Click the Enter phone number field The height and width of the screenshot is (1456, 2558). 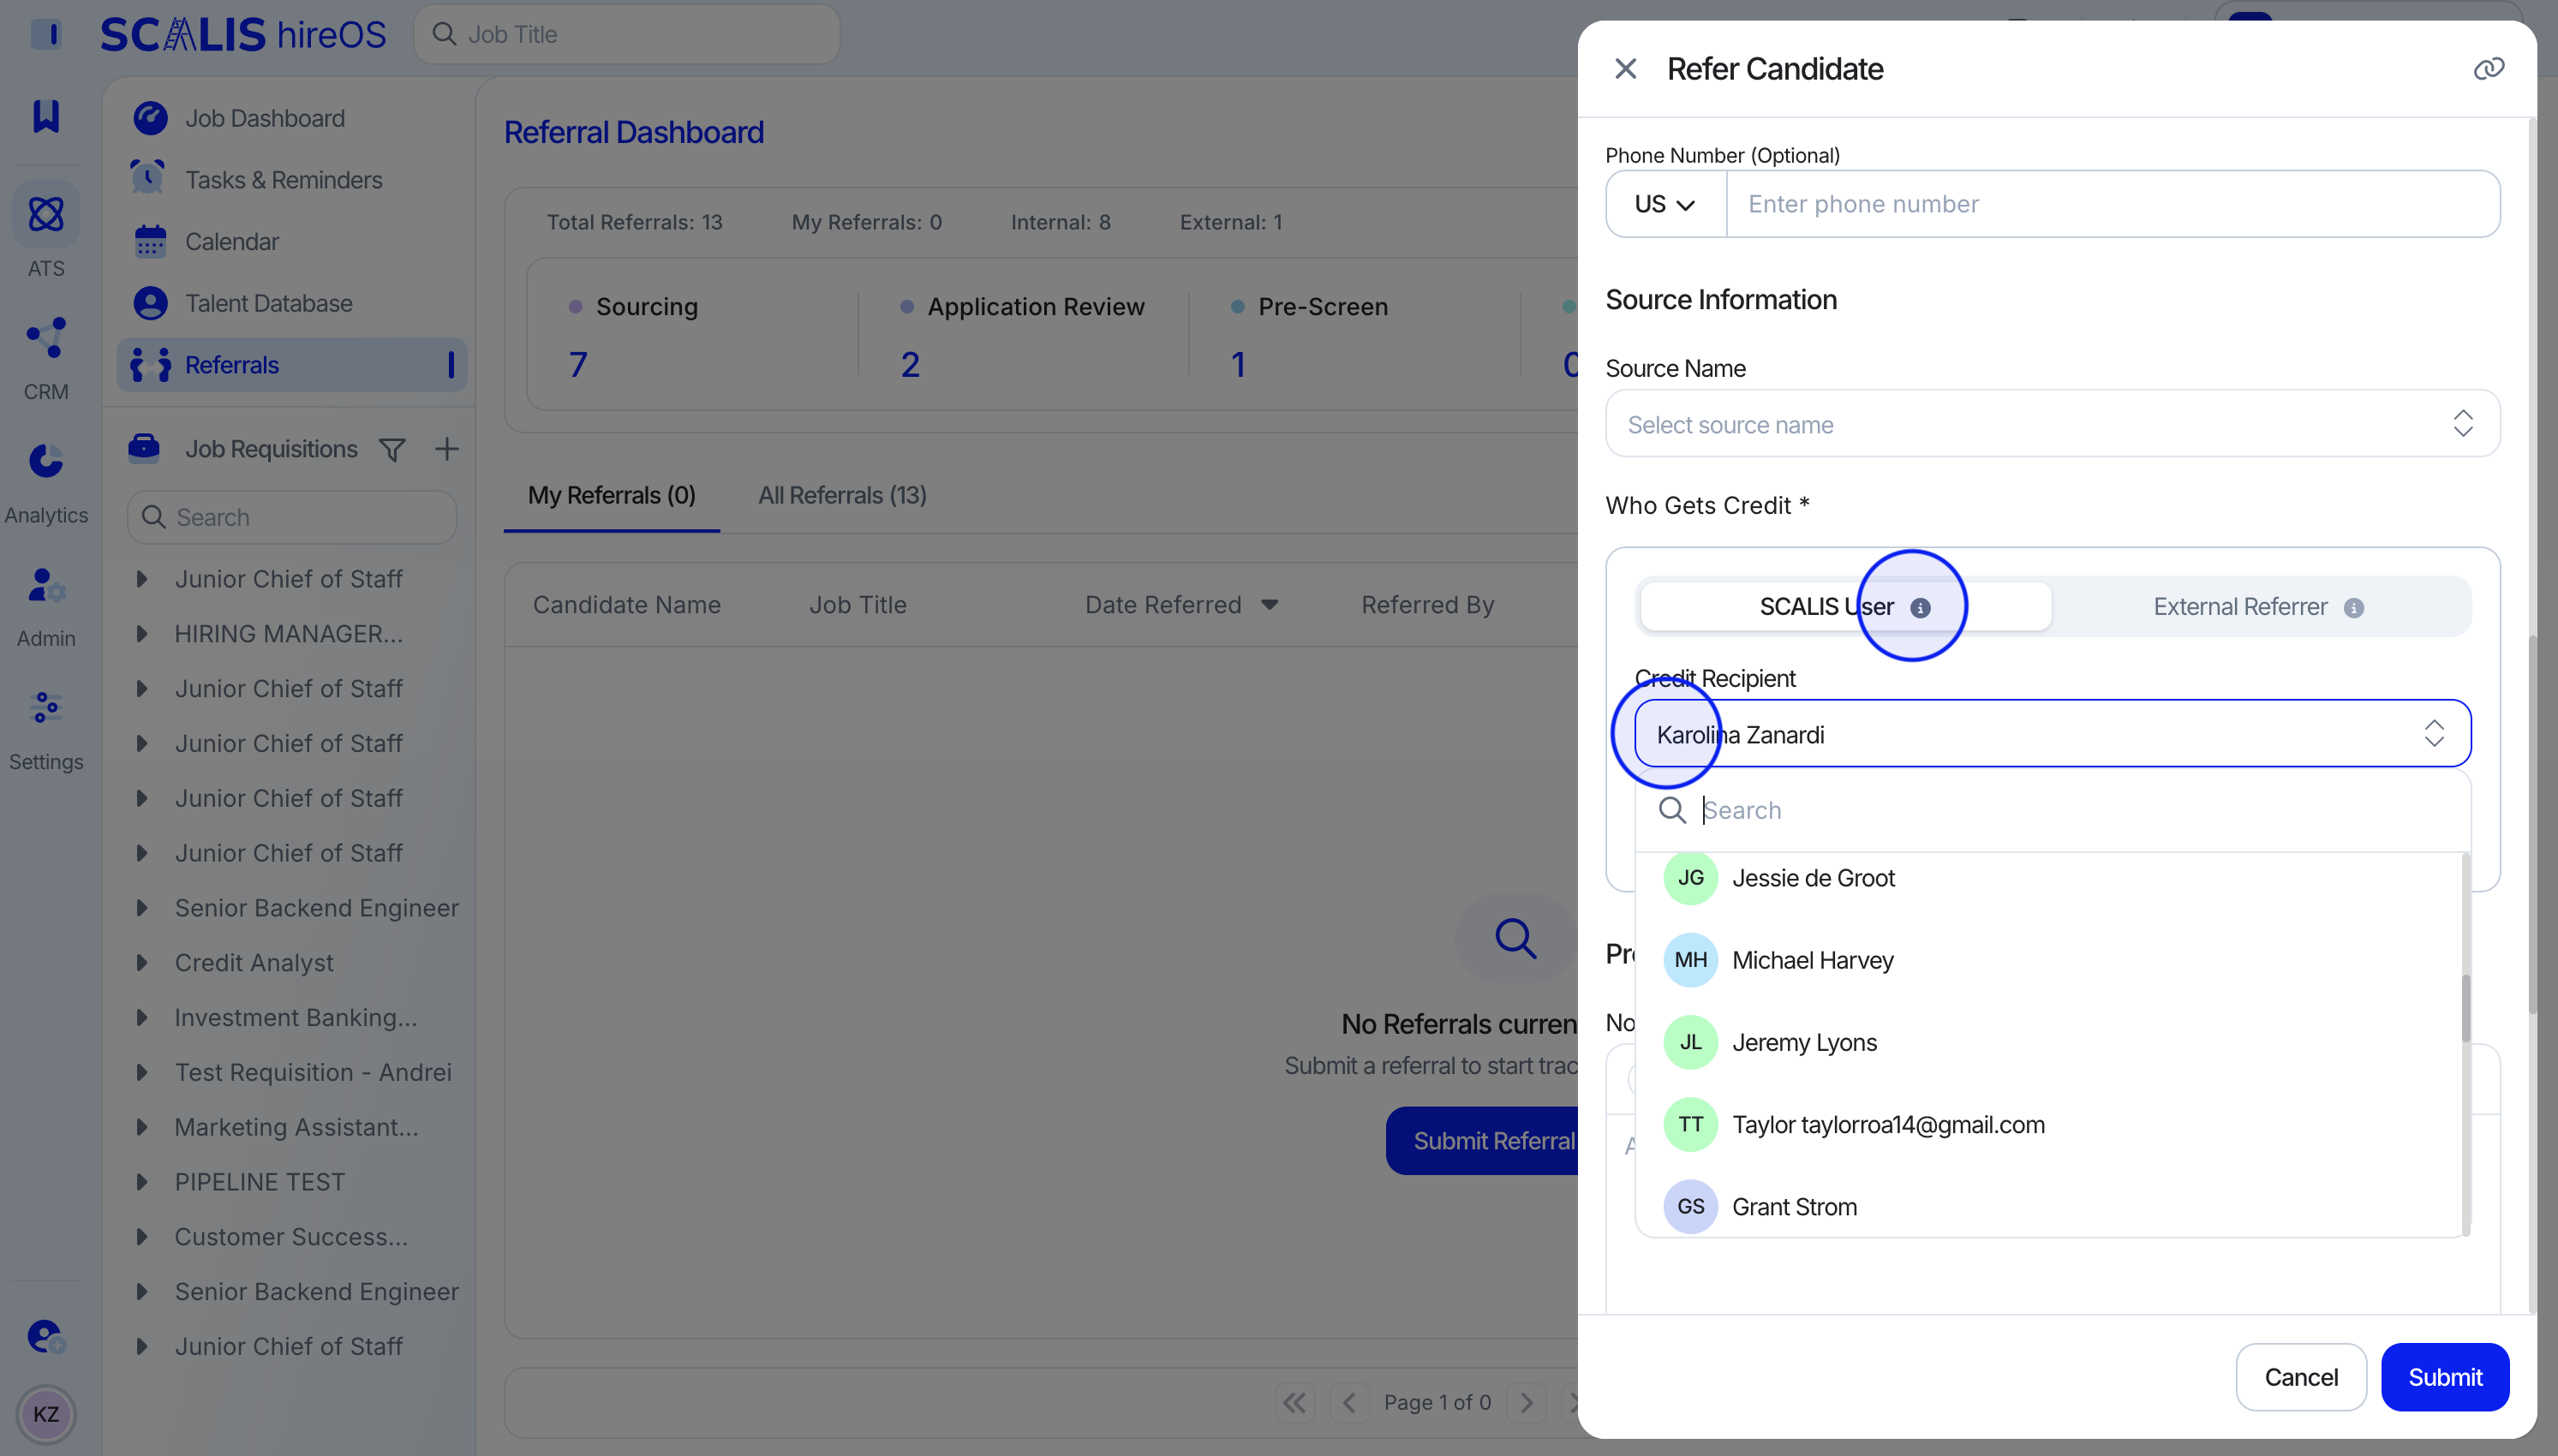coord(2110,204)
